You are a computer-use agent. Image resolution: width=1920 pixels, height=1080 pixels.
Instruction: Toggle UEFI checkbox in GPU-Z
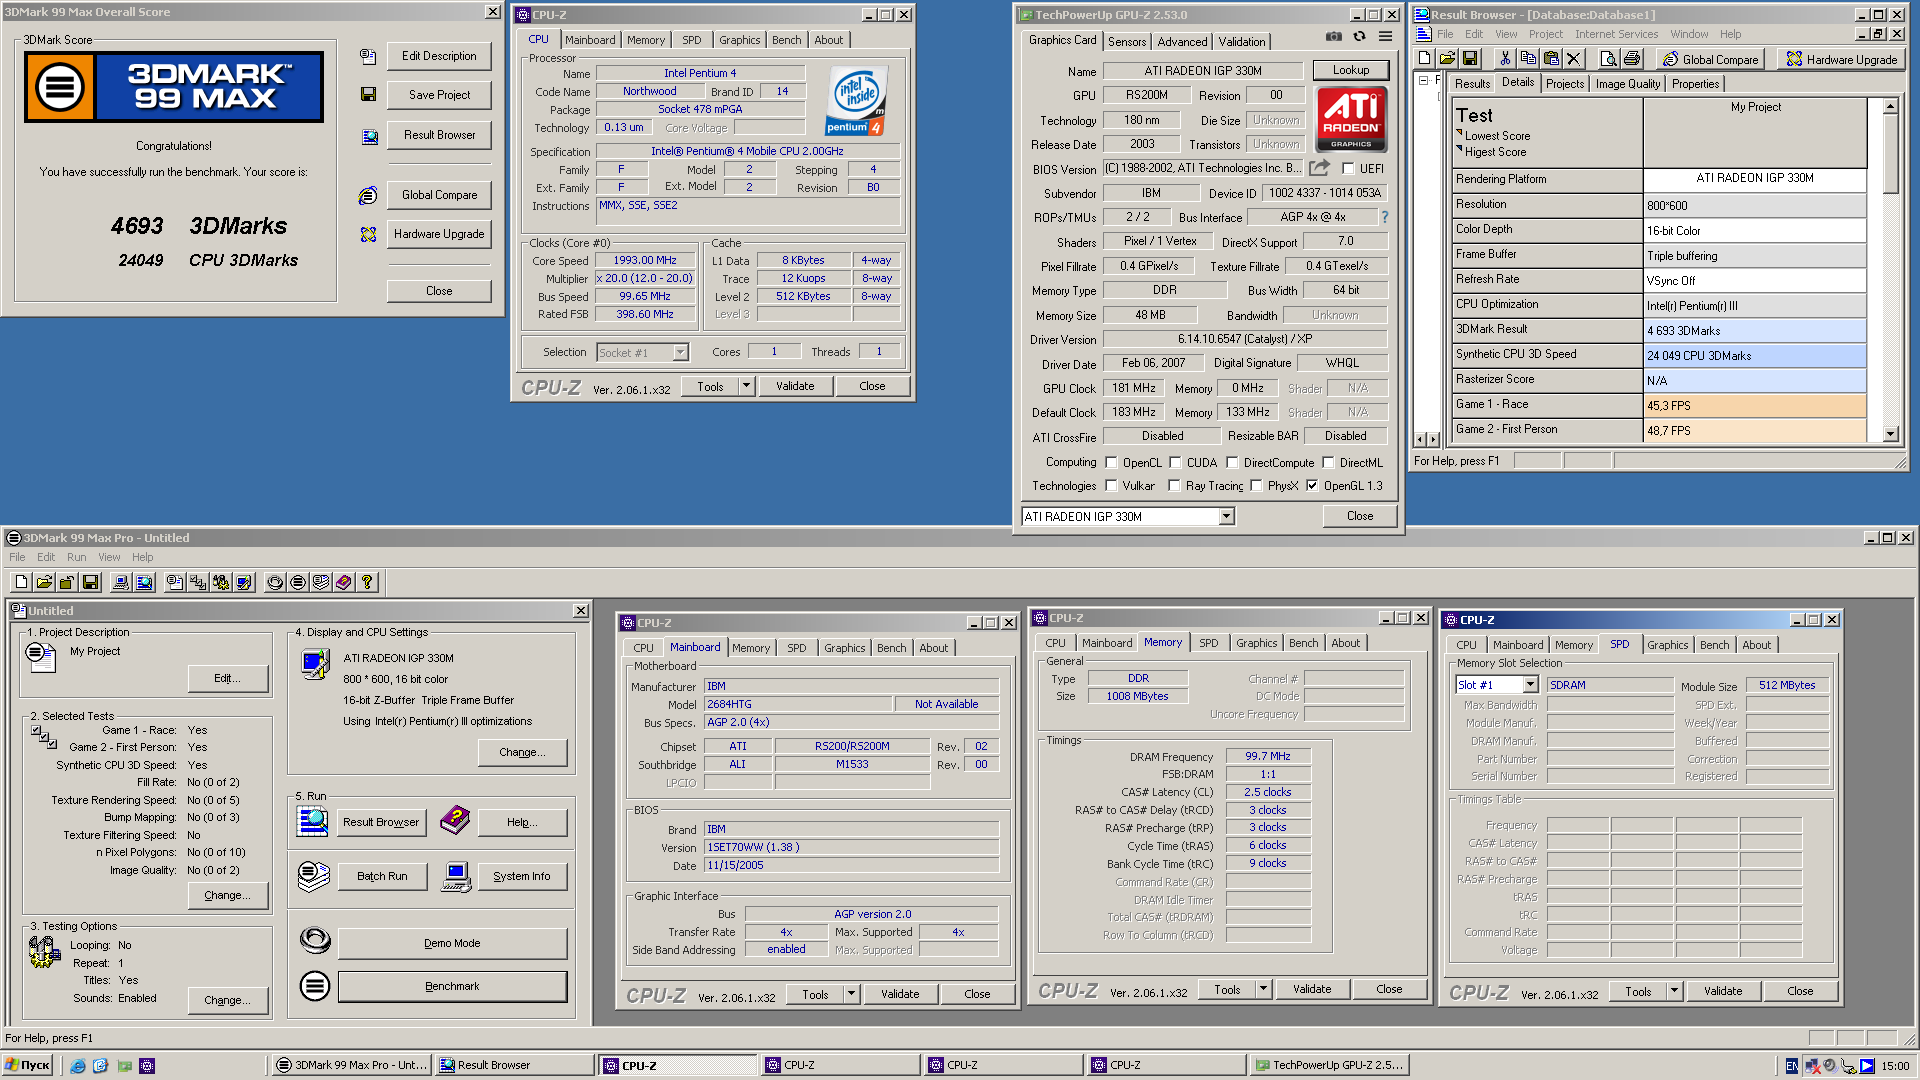[1348, 169]
